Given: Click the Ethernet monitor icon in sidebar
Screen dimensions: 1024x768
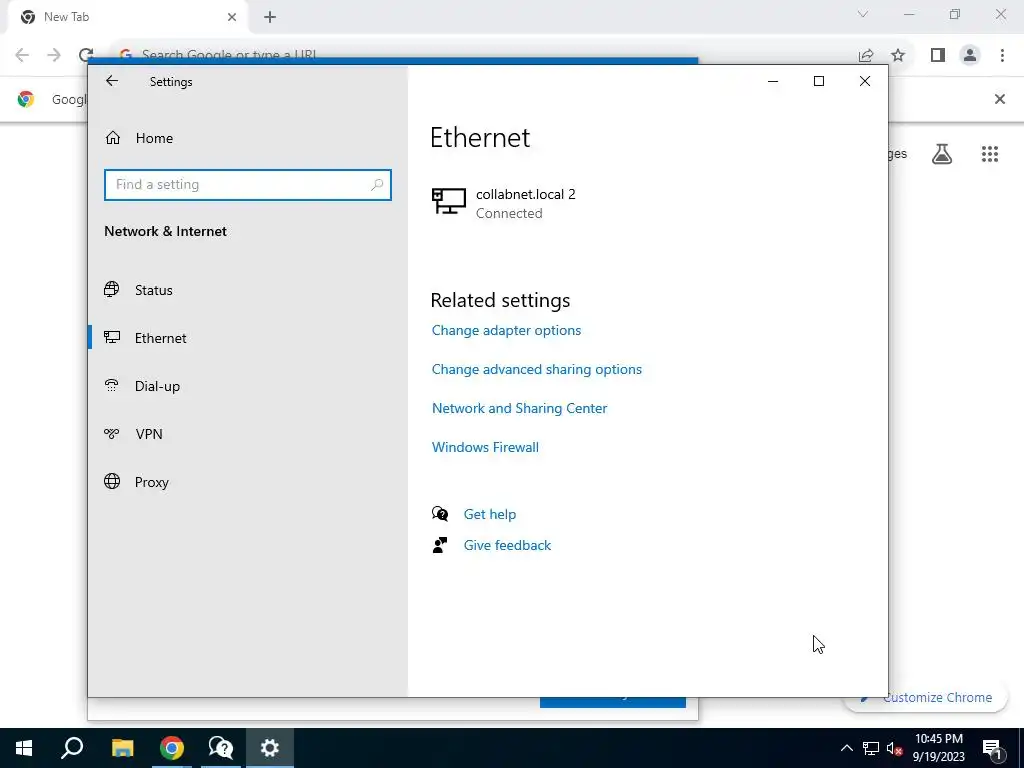Looking at the screenshot, I should pos(112,338).
